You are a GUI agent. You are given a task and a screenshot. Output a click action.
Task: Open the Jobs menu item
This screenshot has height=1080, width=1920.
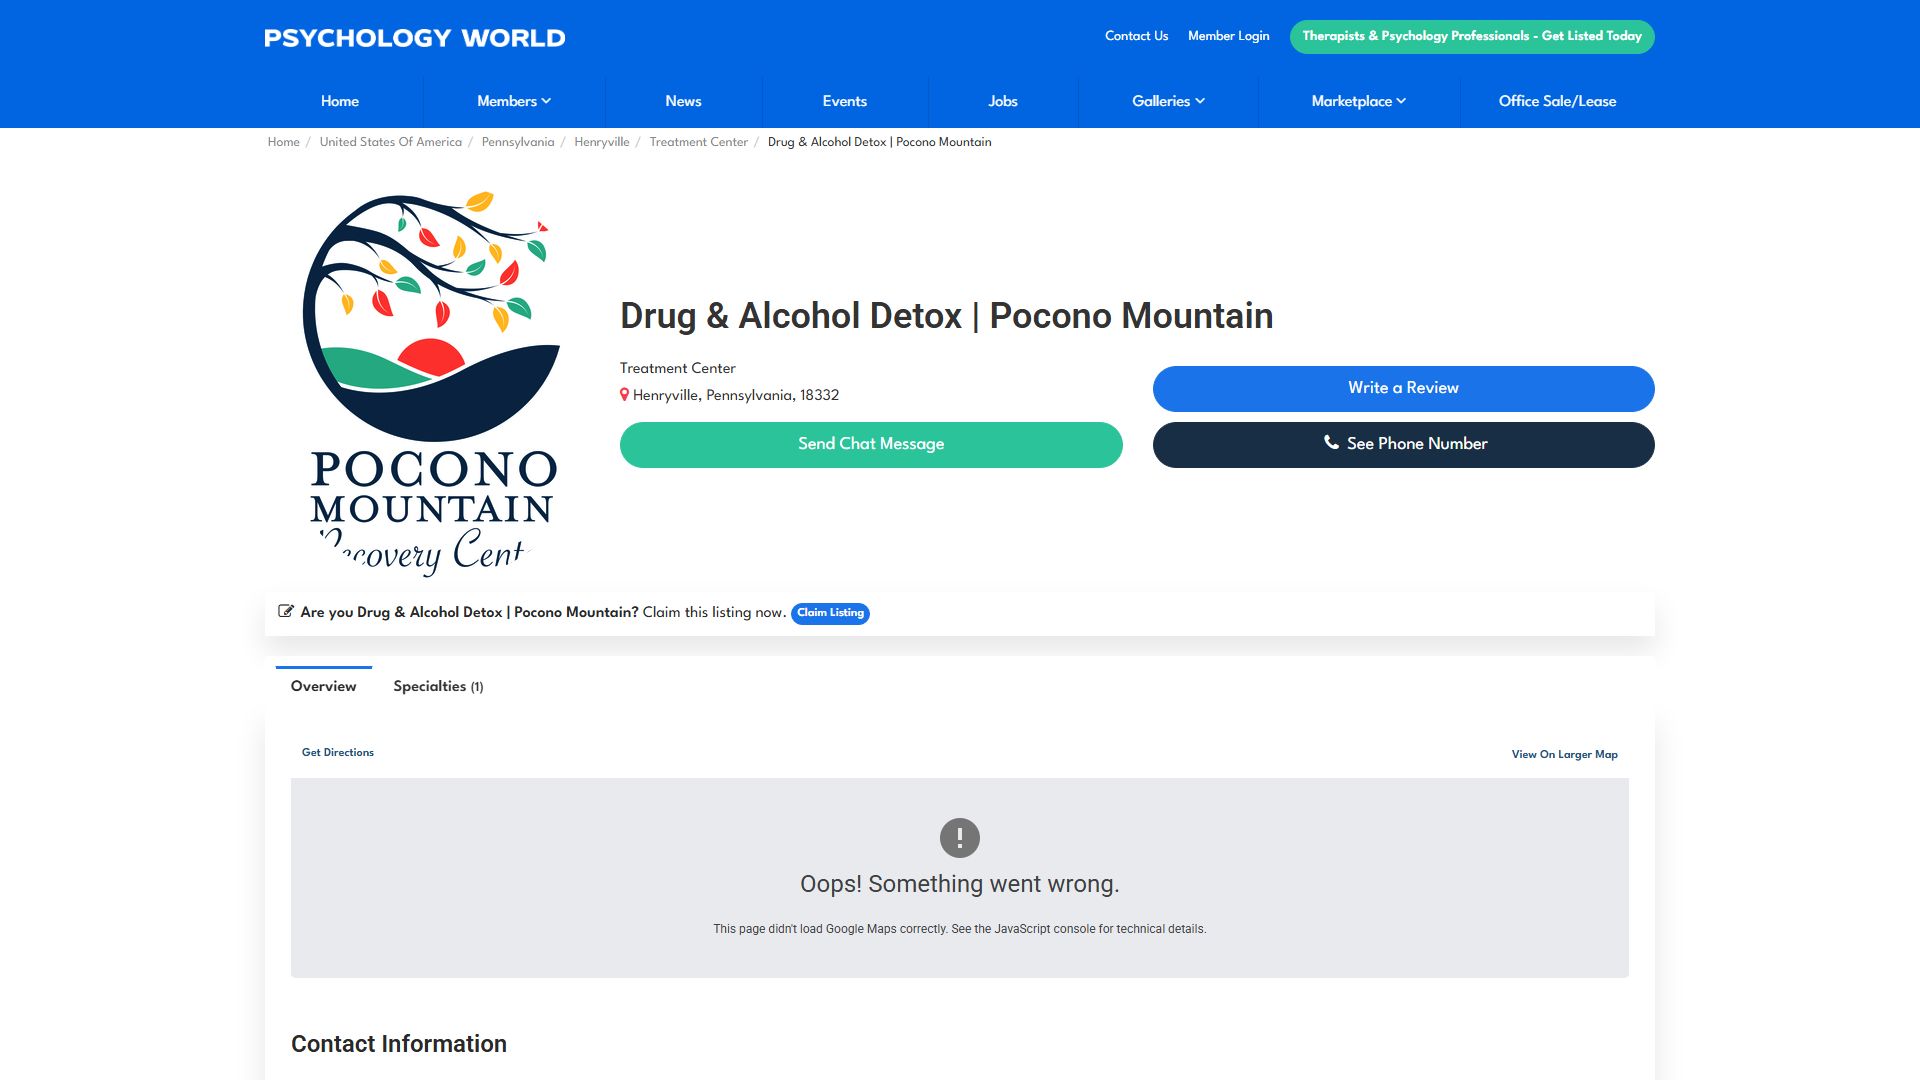coord(1003,101)
